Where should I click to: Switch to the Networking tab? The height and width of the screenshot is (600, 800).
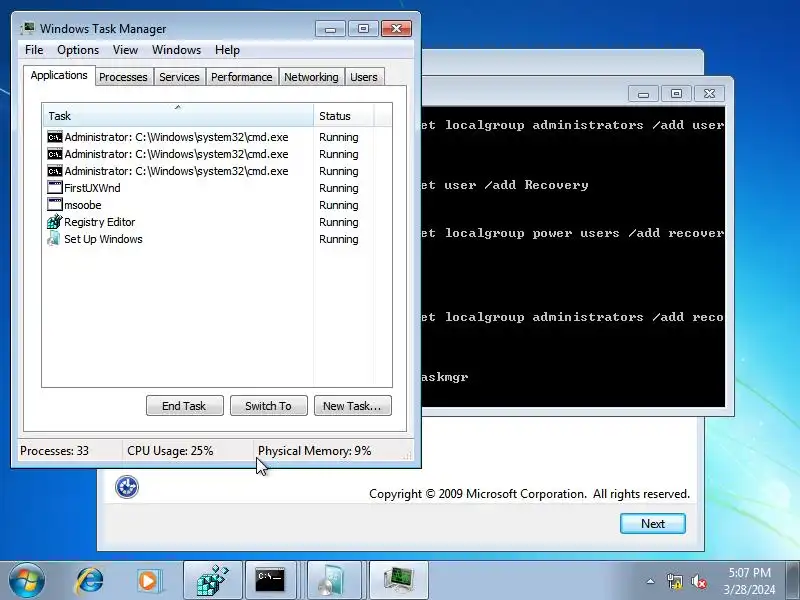point(311,77)
